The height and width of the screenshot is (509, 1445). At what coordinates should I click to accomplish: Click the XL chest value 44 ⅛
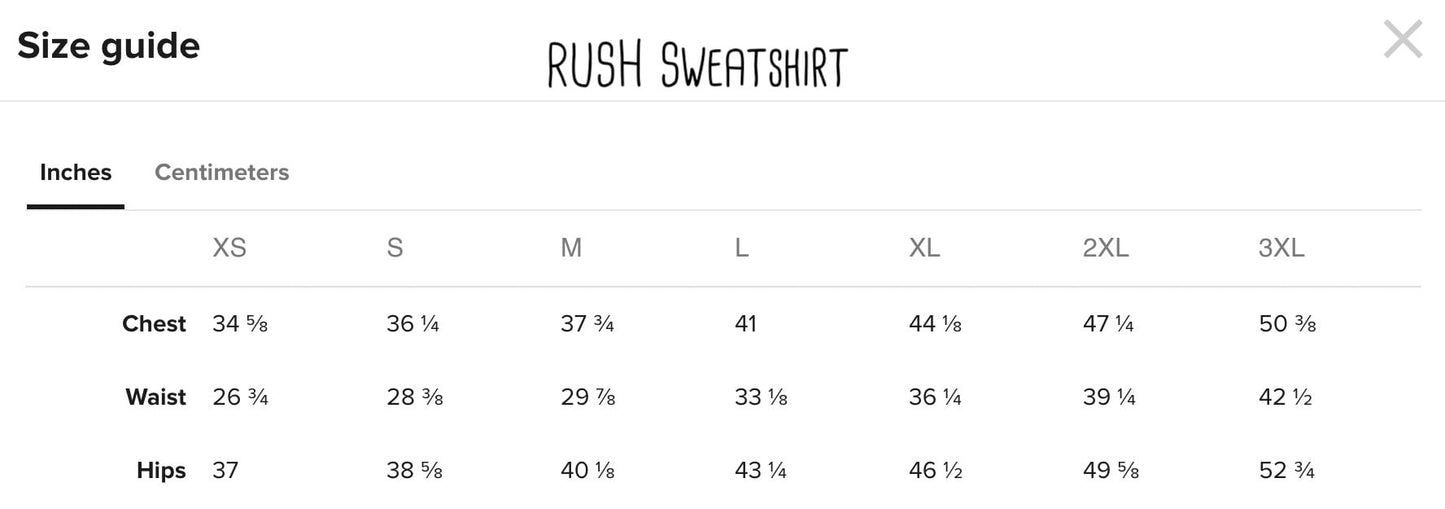[x=935, y=324]
